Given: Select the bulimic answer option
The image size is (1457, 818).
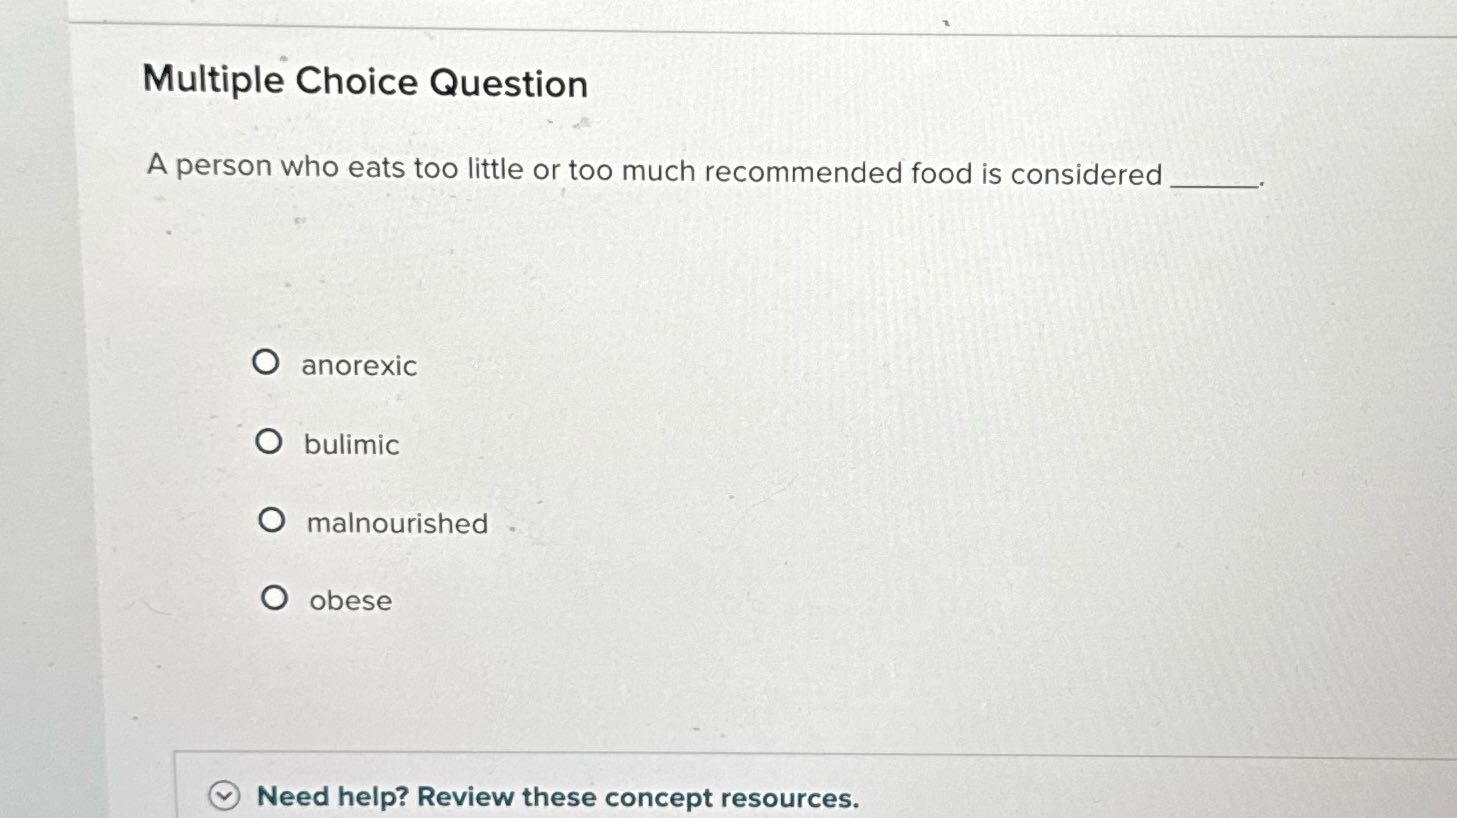Looking at the screenshot, I should click(x=269, y=441).
